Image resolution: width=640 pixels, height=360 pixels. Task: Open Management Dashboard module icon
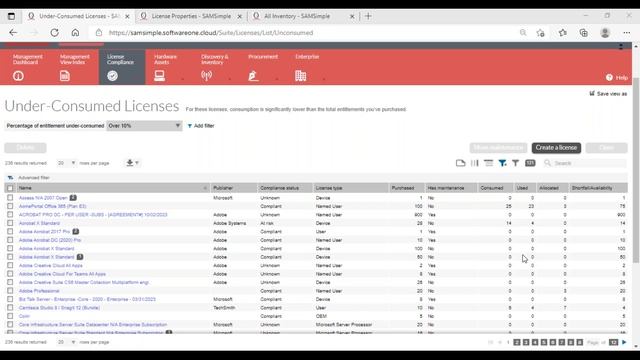(18, 76)
